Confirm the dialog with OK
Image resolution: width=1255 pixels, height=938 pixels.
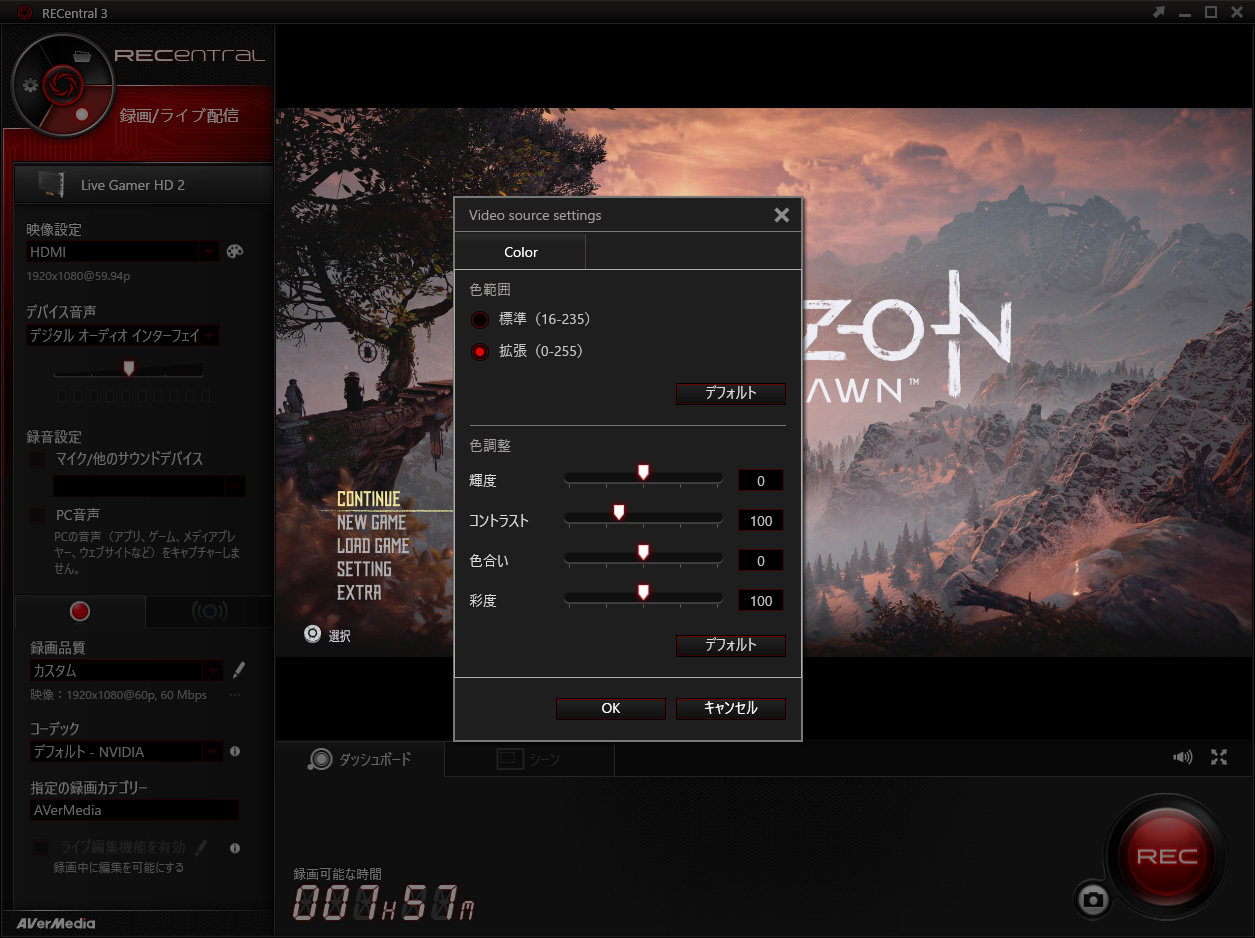[610, 708]
